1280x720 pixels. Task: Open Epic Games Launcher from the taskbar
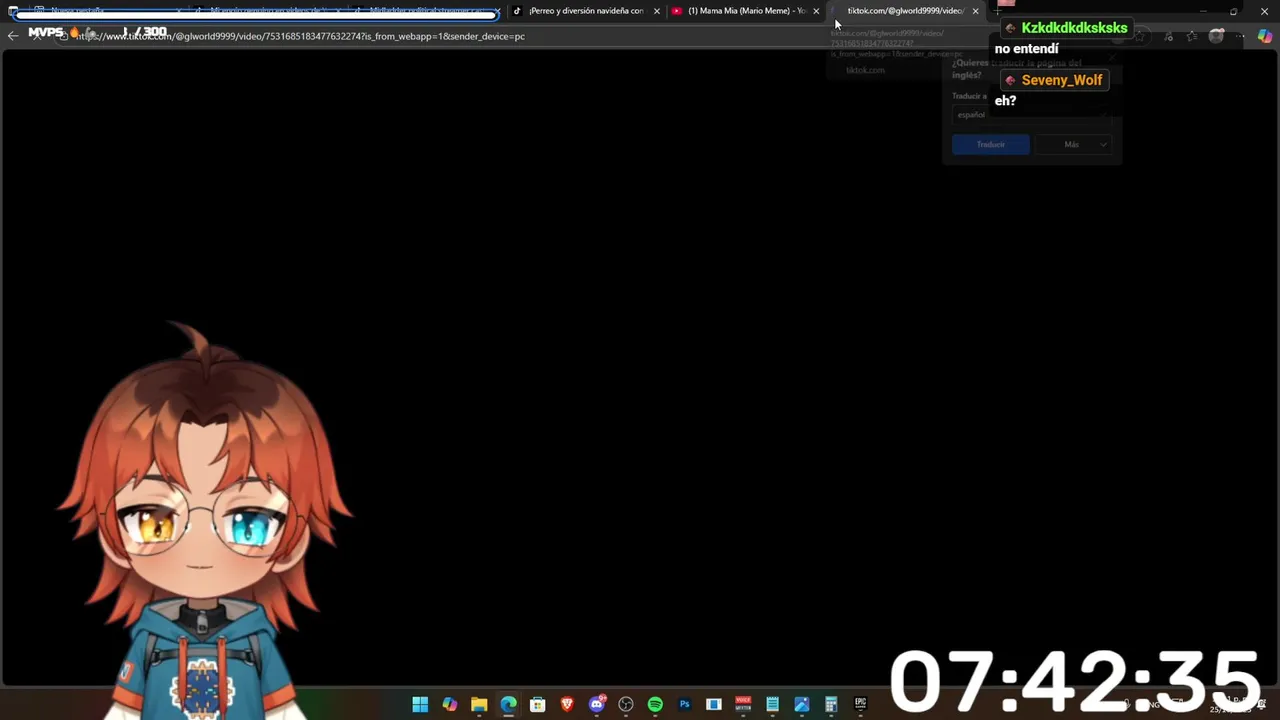click(860, 704)
